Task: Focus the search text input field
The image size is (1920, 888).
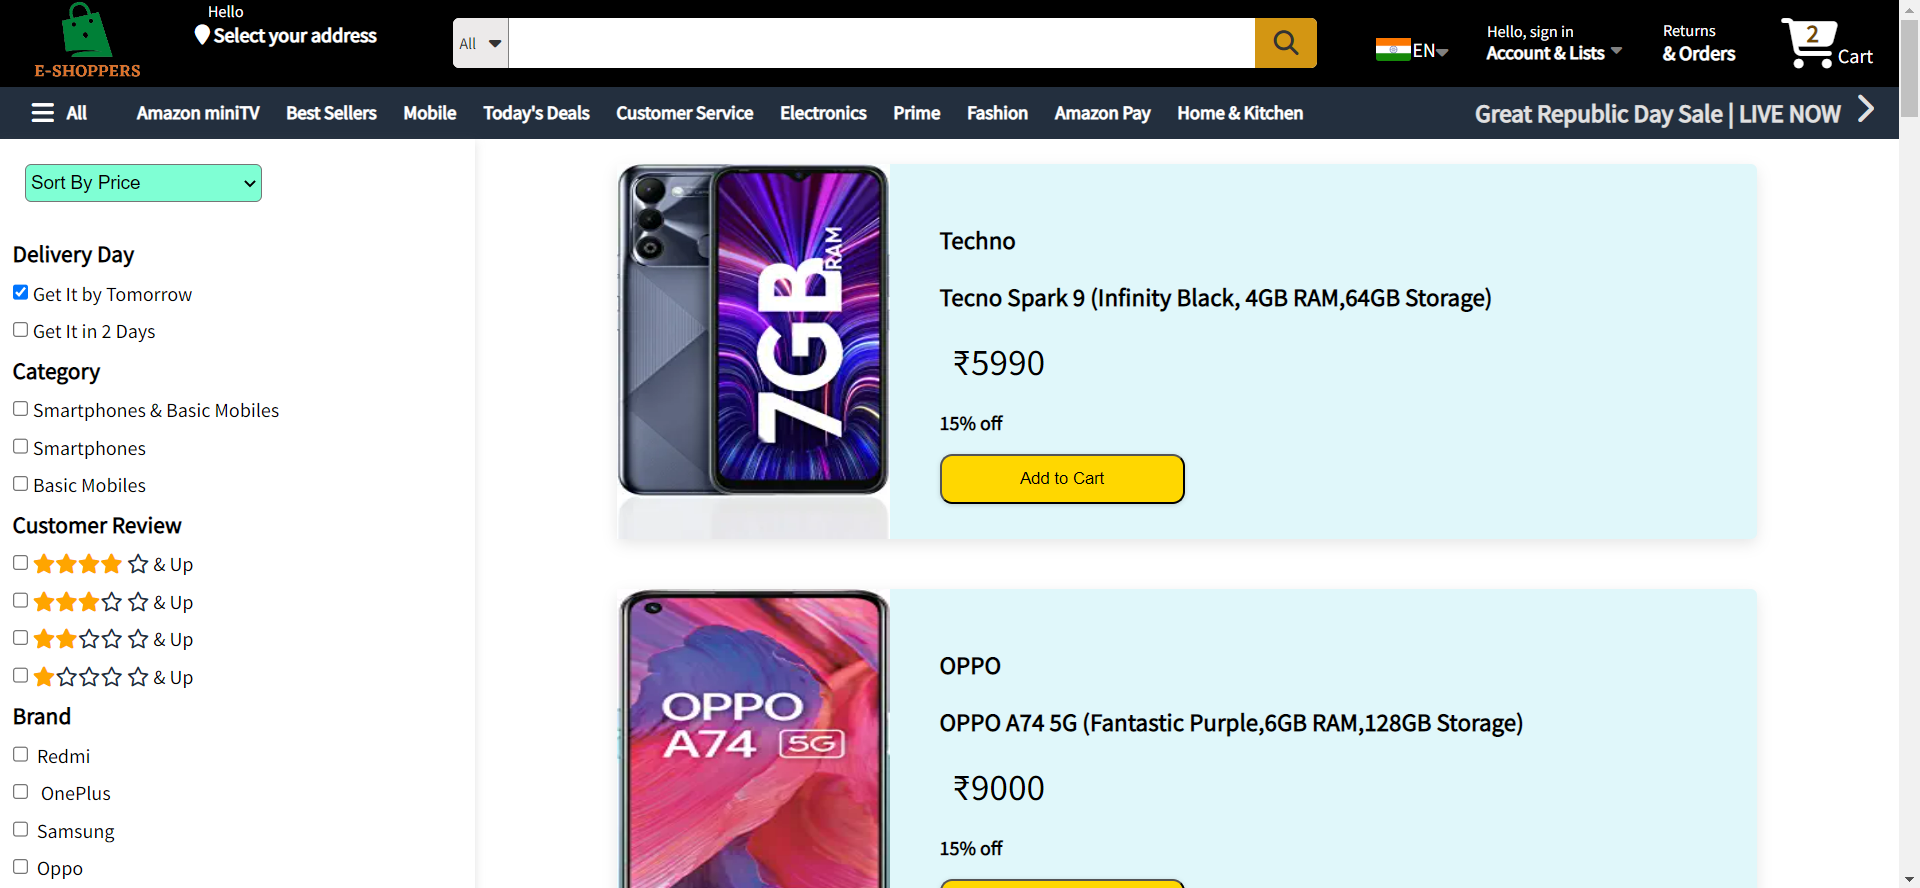Action: coord(880,43)
